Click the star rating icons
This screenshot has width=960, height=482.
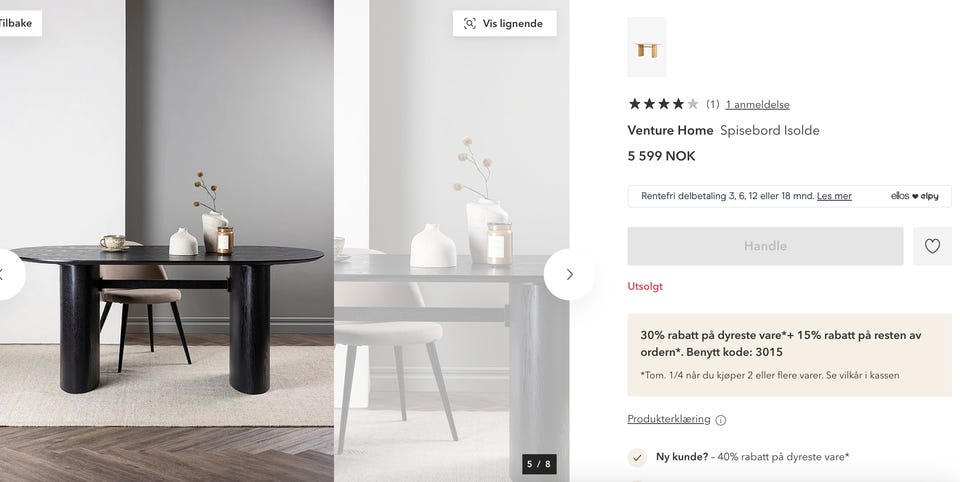click(x=663, y=104)
